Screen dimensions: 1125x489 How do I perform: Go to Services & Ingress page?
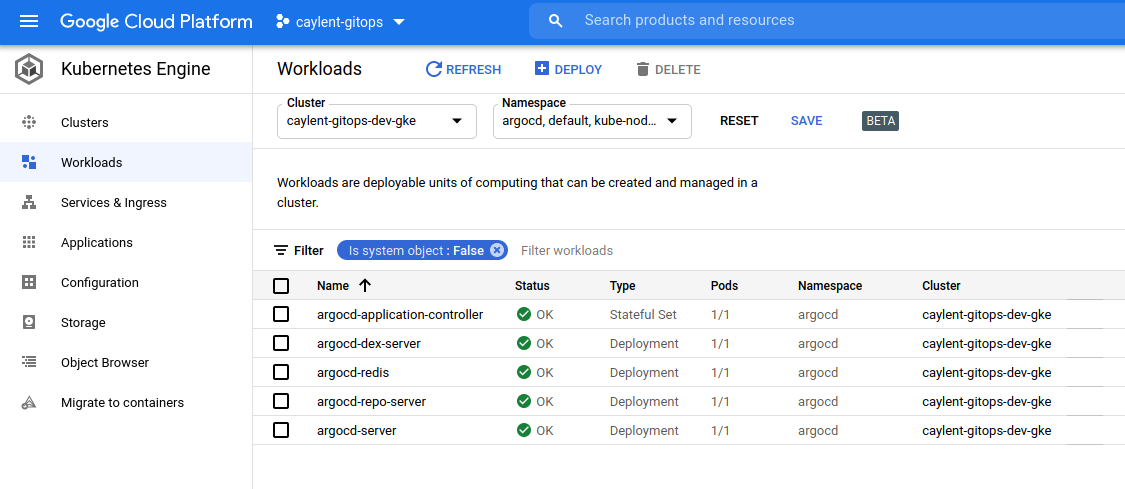(x=114, y=203)
